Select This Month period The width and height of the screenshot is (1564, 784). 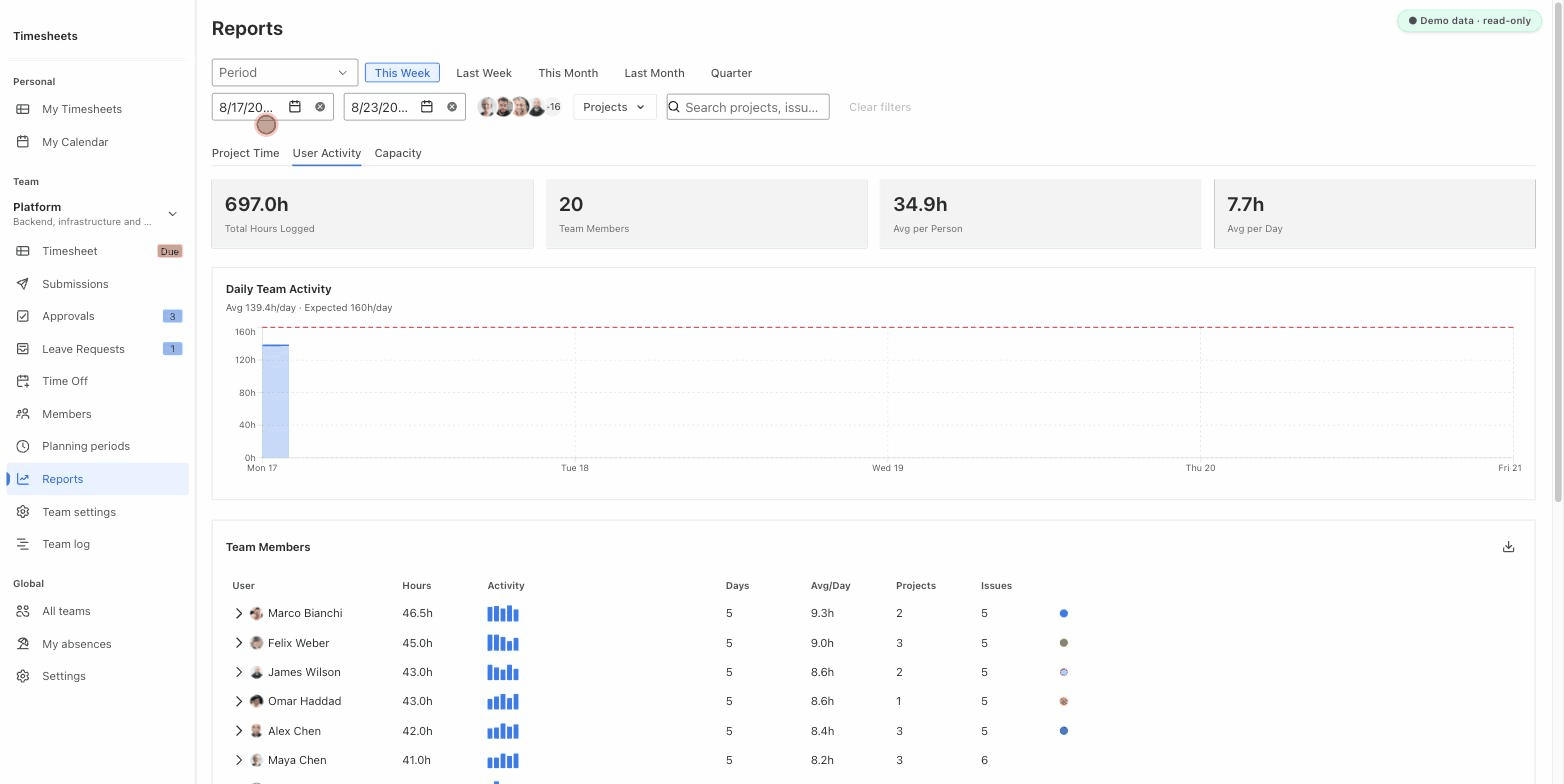(x=568, y=73)
